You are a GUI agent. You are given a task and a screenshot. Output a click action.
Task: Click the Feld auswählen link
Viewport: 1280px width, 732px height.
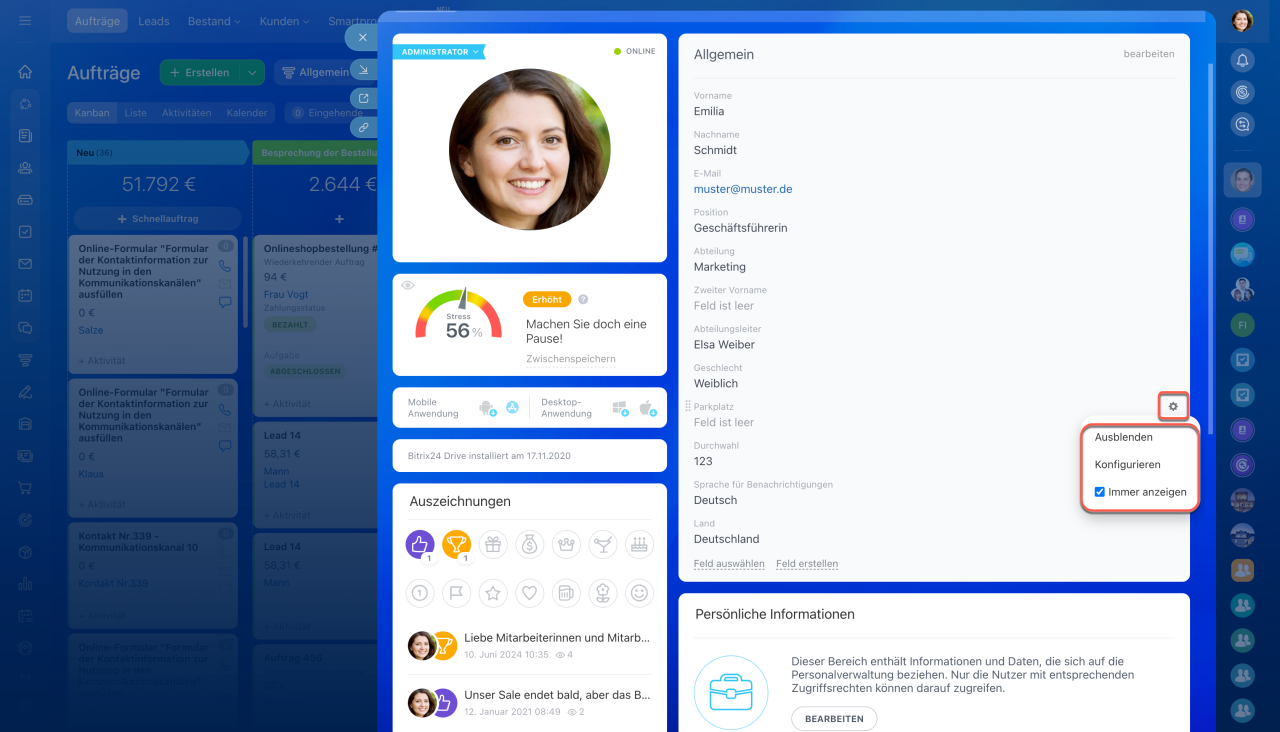tap(729, 564)
